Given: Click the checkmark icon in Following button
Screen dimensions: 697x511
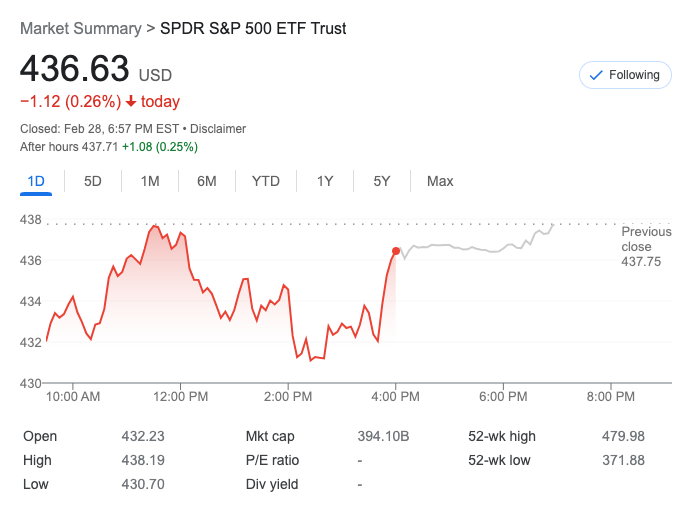Looking at the screenshot, I should pos(596,75).
